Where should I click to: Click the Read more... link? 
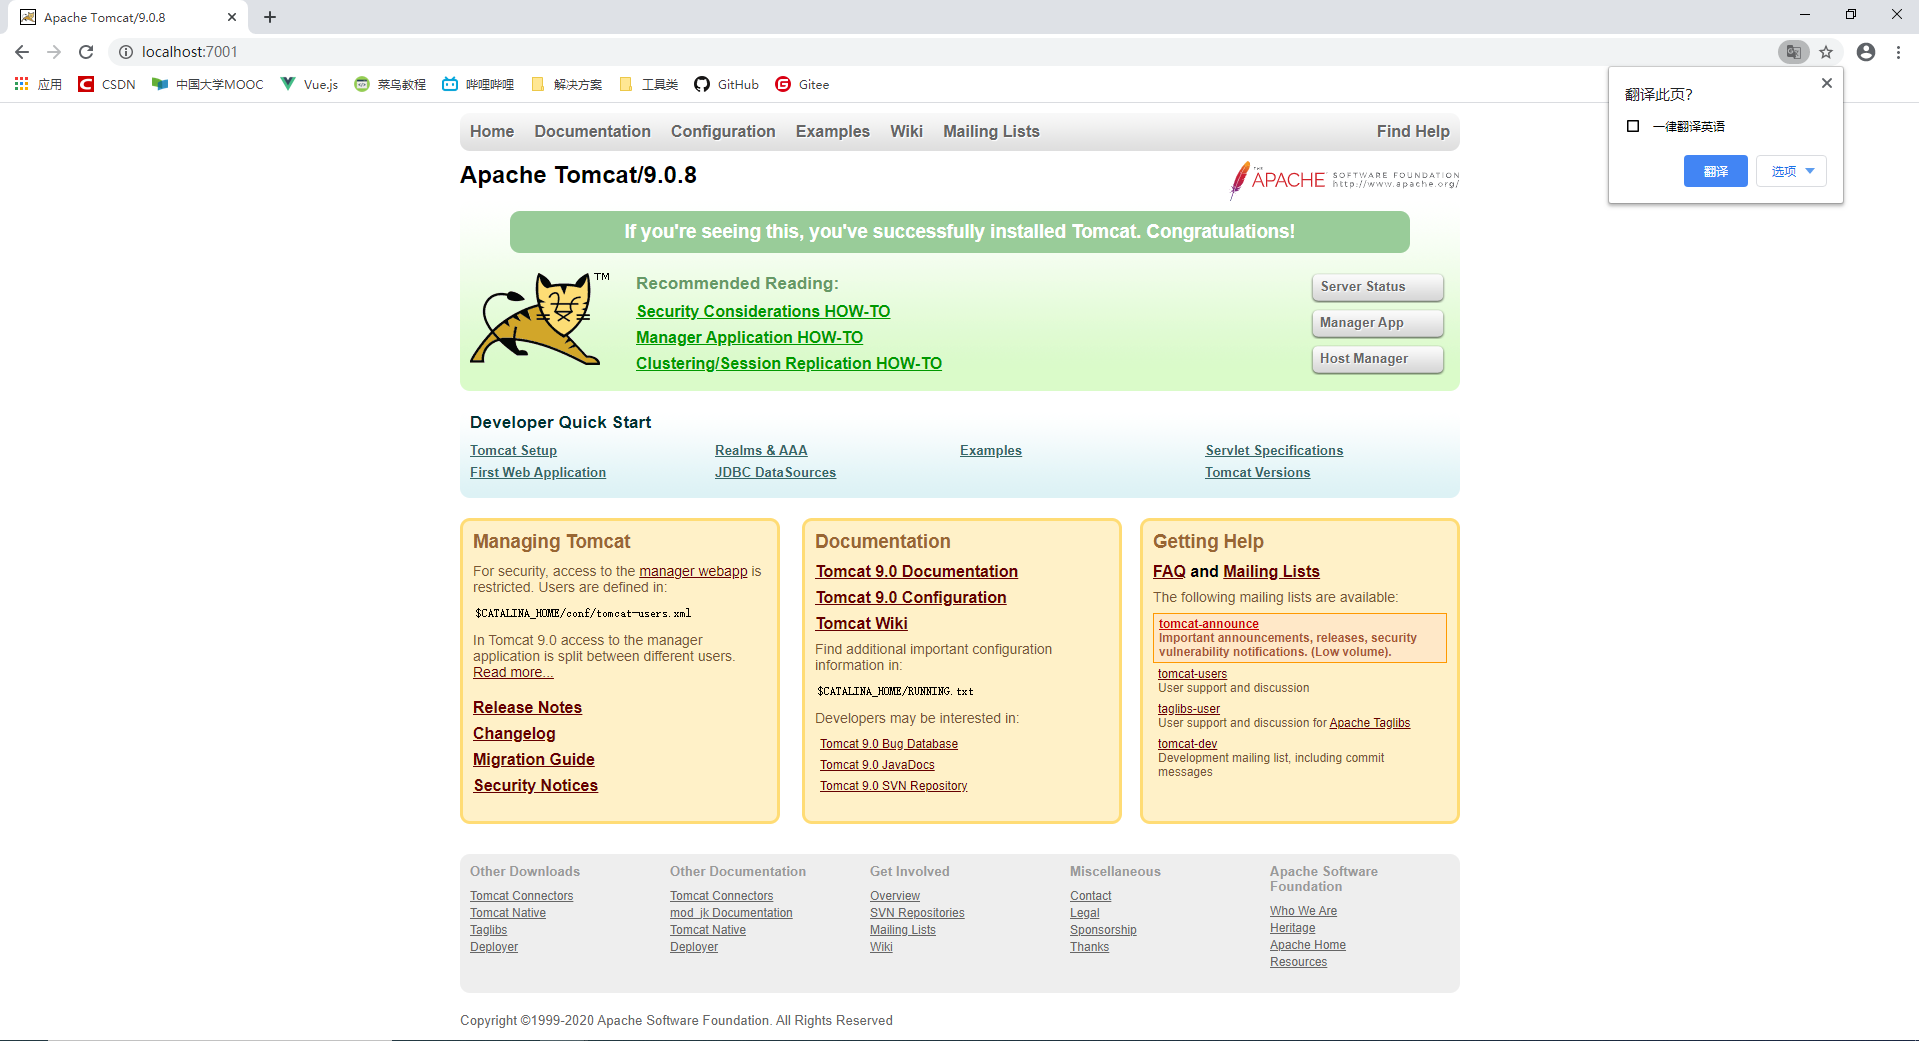pyautogui.click(x=513, y=672)
